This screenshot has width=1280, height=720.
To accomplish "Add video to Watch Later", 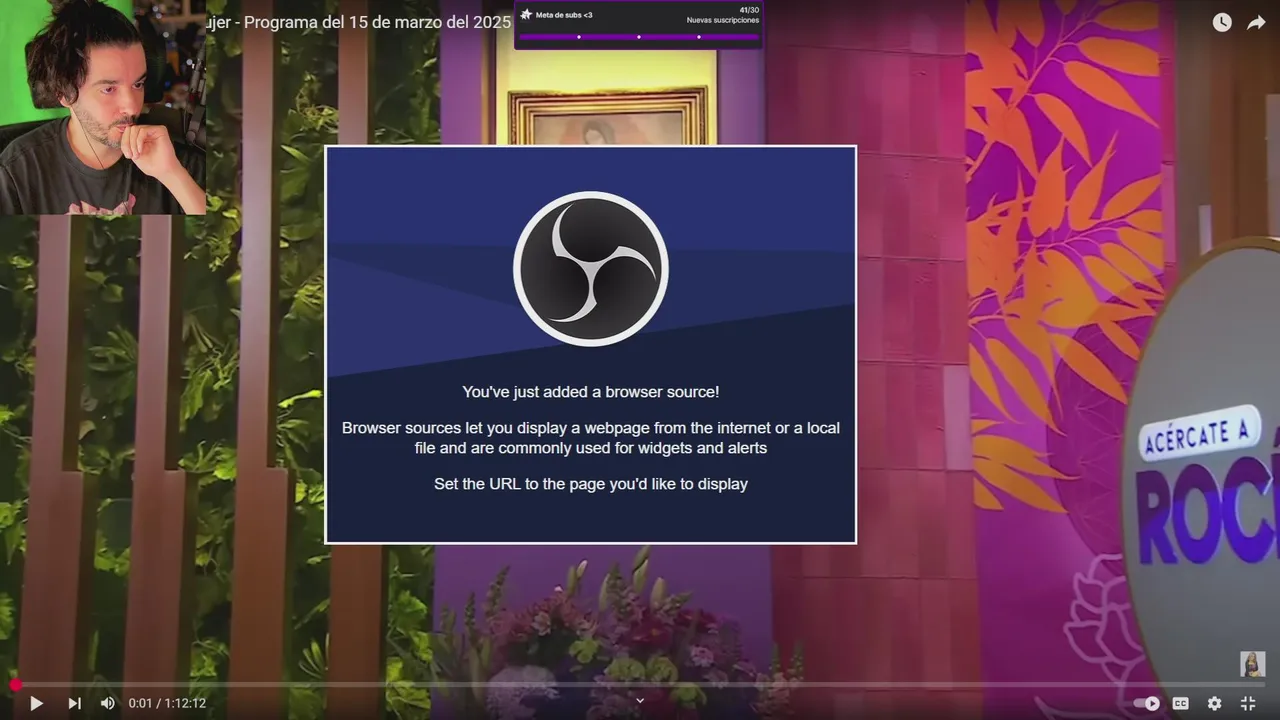I will point(1222,22).
